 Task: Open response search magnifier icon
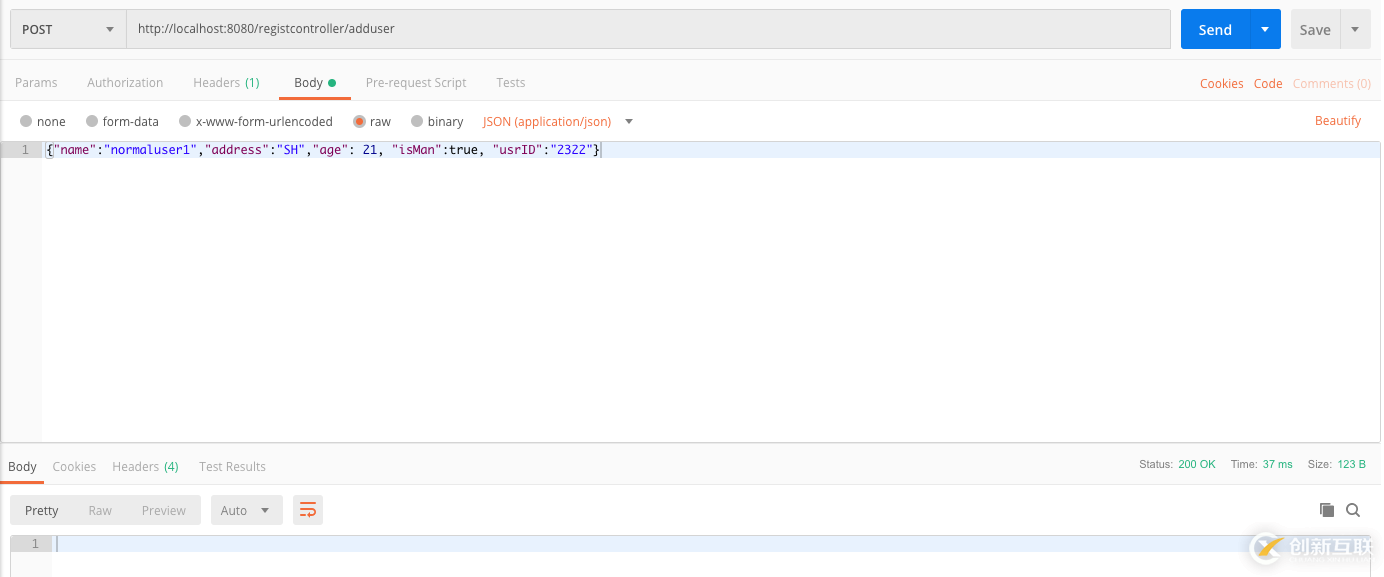(x=1353, y=510)
